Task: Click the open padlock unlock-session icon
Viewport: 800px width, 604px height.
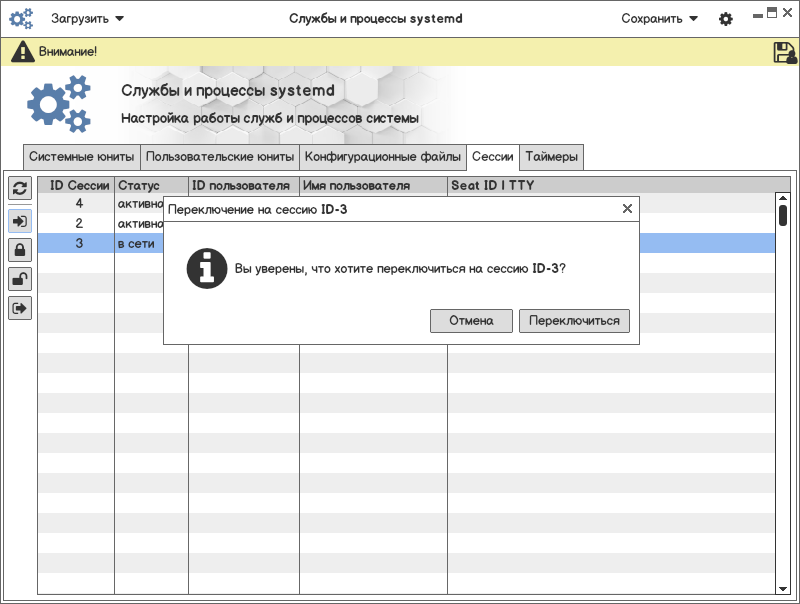Action: click(x=20, y=279)
